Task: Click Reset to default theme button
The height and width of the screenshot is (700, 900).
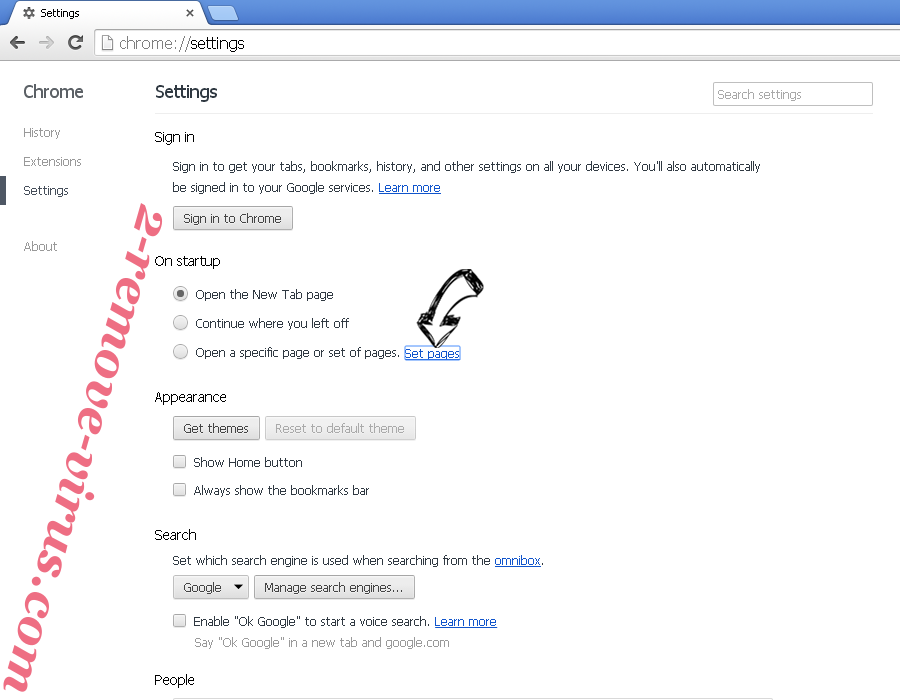Action: 340,429
